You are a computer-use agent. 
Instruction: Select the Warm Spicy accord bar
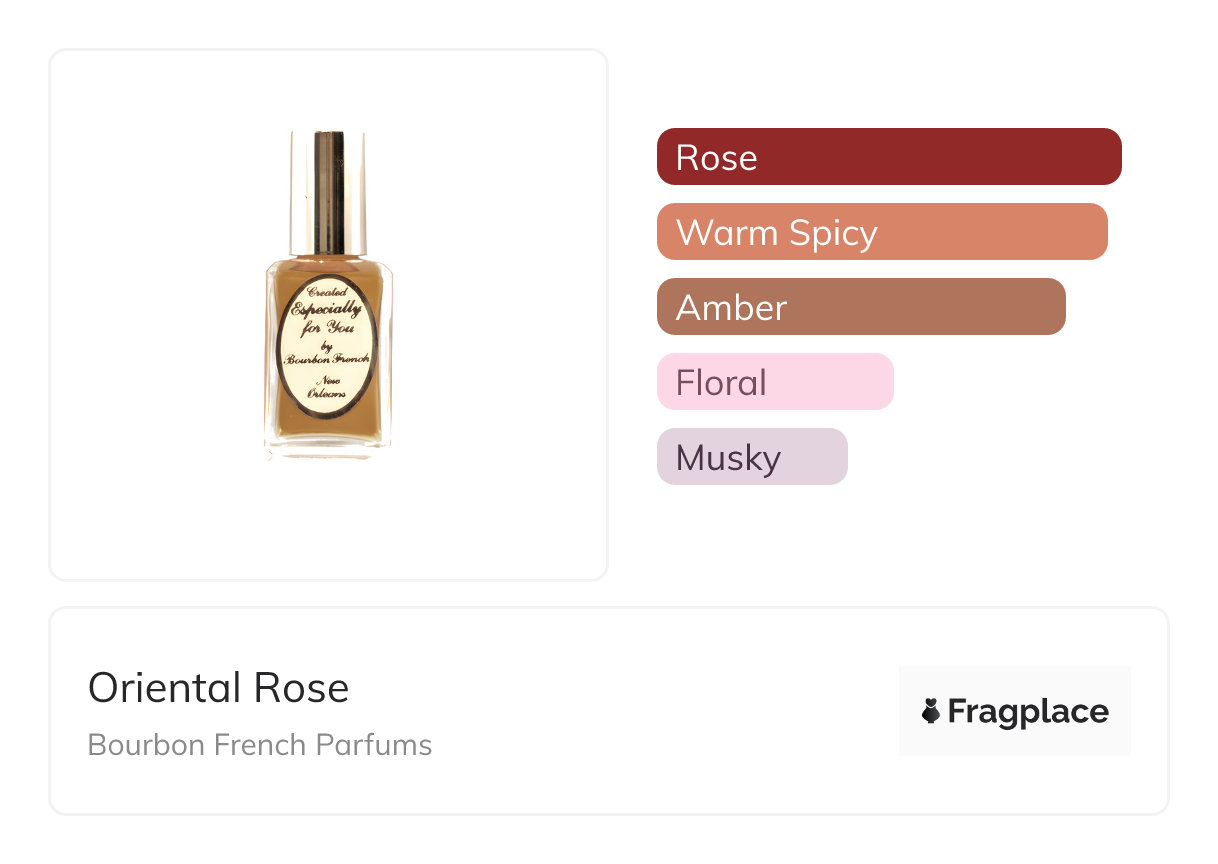tap(881, 232)
